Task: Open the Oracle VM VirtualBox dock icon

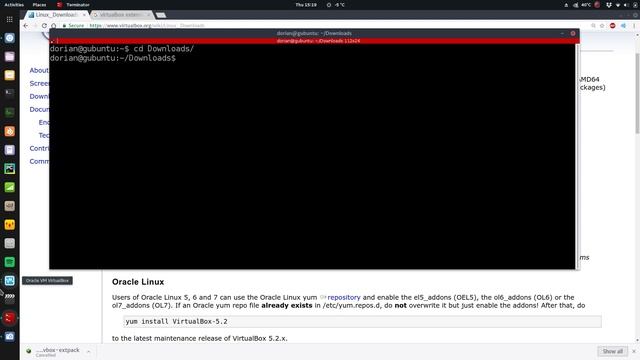Action: point(9,281)
